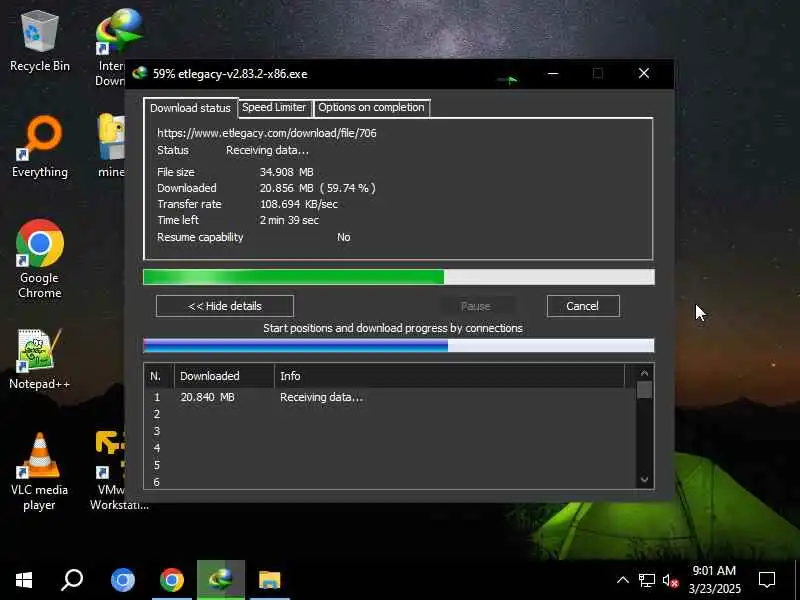800x600 pixels.
Task: Close the etlegacy download window
Action: pyautogui.click(x=644, y=73)
